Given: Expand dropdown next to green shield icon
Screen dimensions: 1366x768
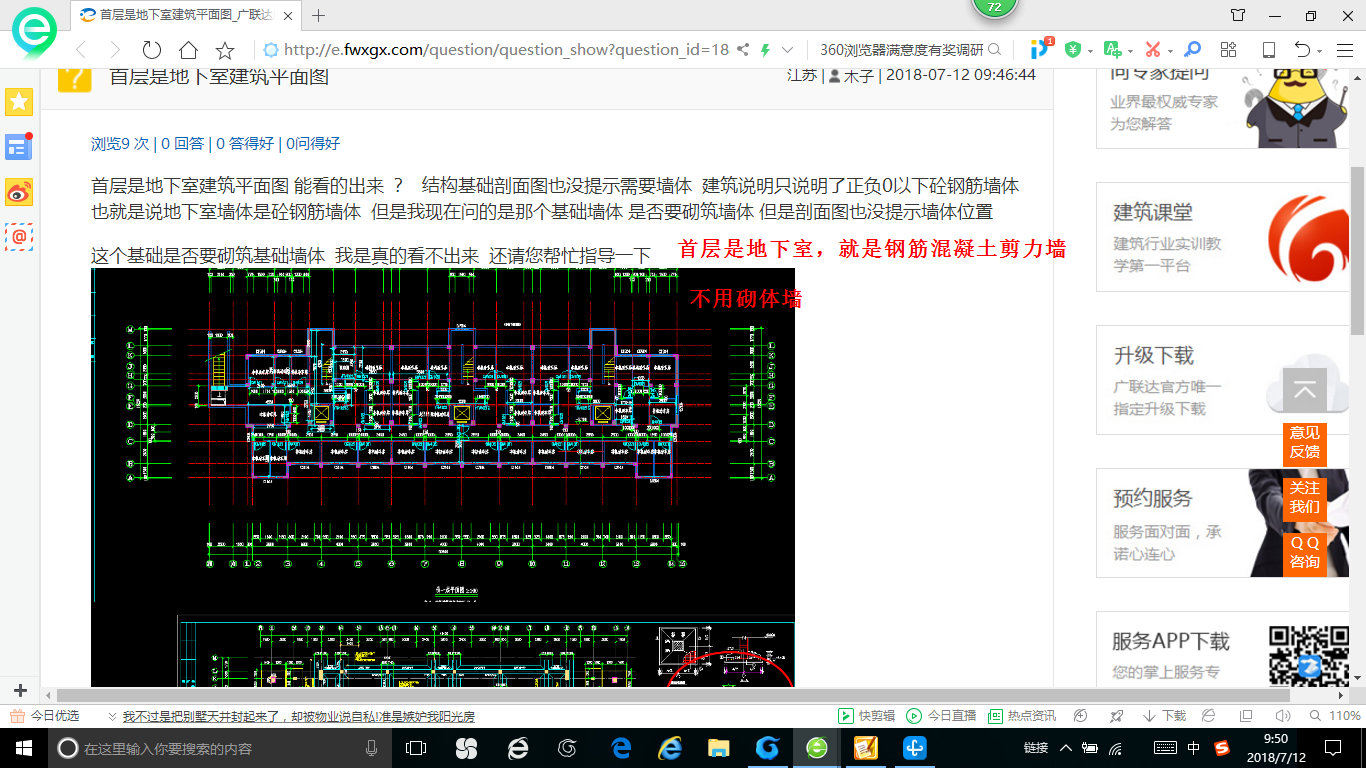Looking at the screenshot, I should pos(1089,51).
